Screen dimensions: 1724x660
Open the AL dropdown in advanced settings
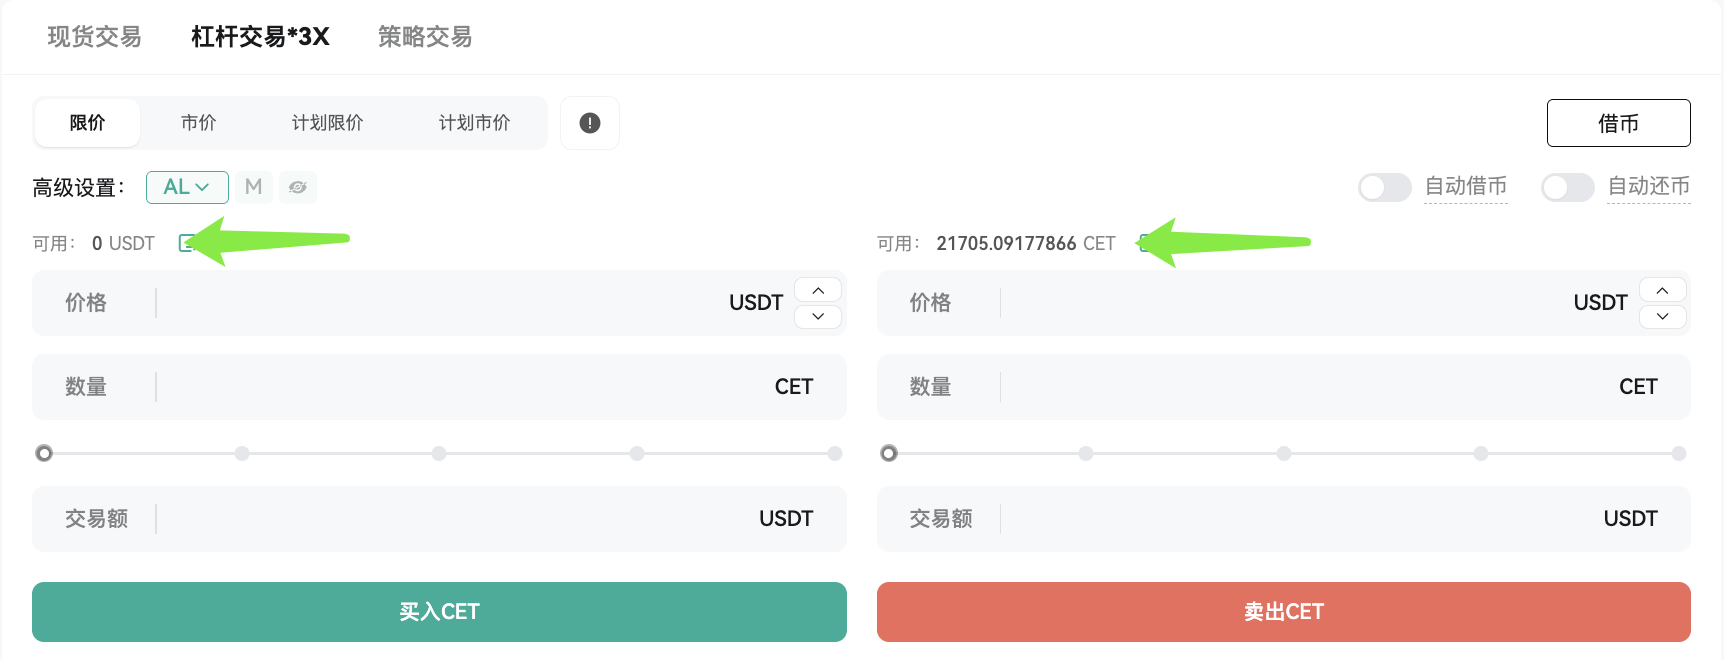pos(187,187)
